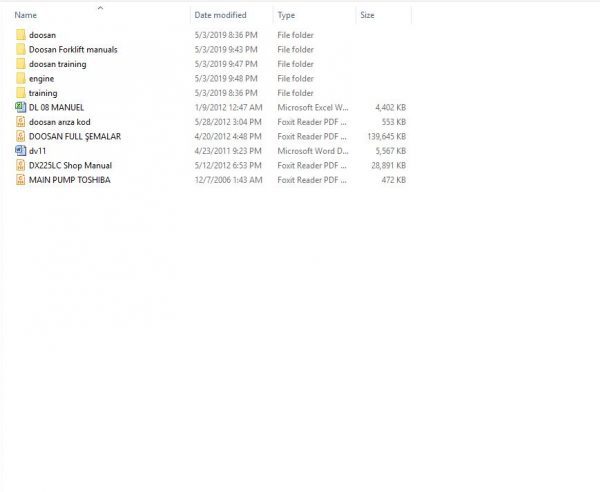Click the date '5/3/2019 9:43 PM'
Image resolution: width=600 pixels, height=492 pixels.
[226, 49]
